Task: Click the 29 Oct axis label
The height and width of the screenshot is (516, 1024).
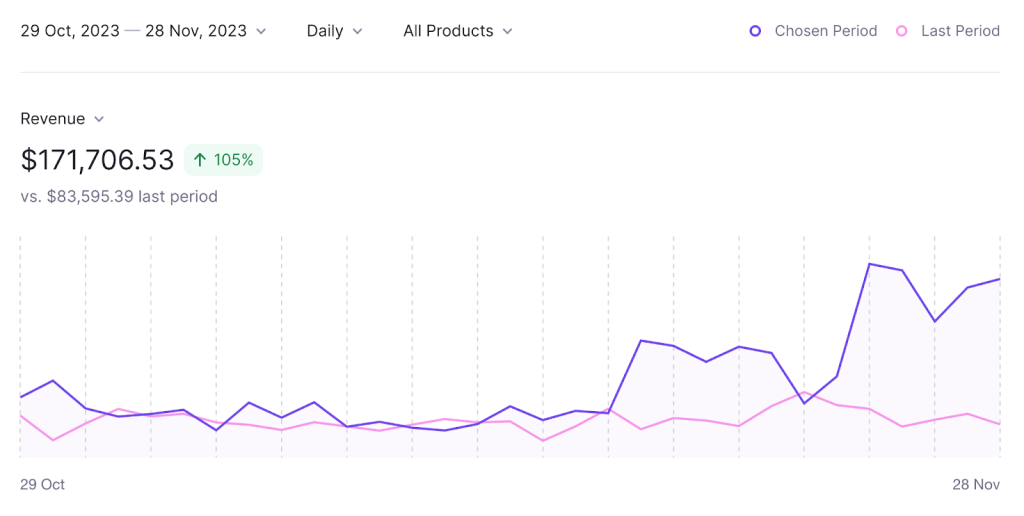Action: (x=42, y=484)
